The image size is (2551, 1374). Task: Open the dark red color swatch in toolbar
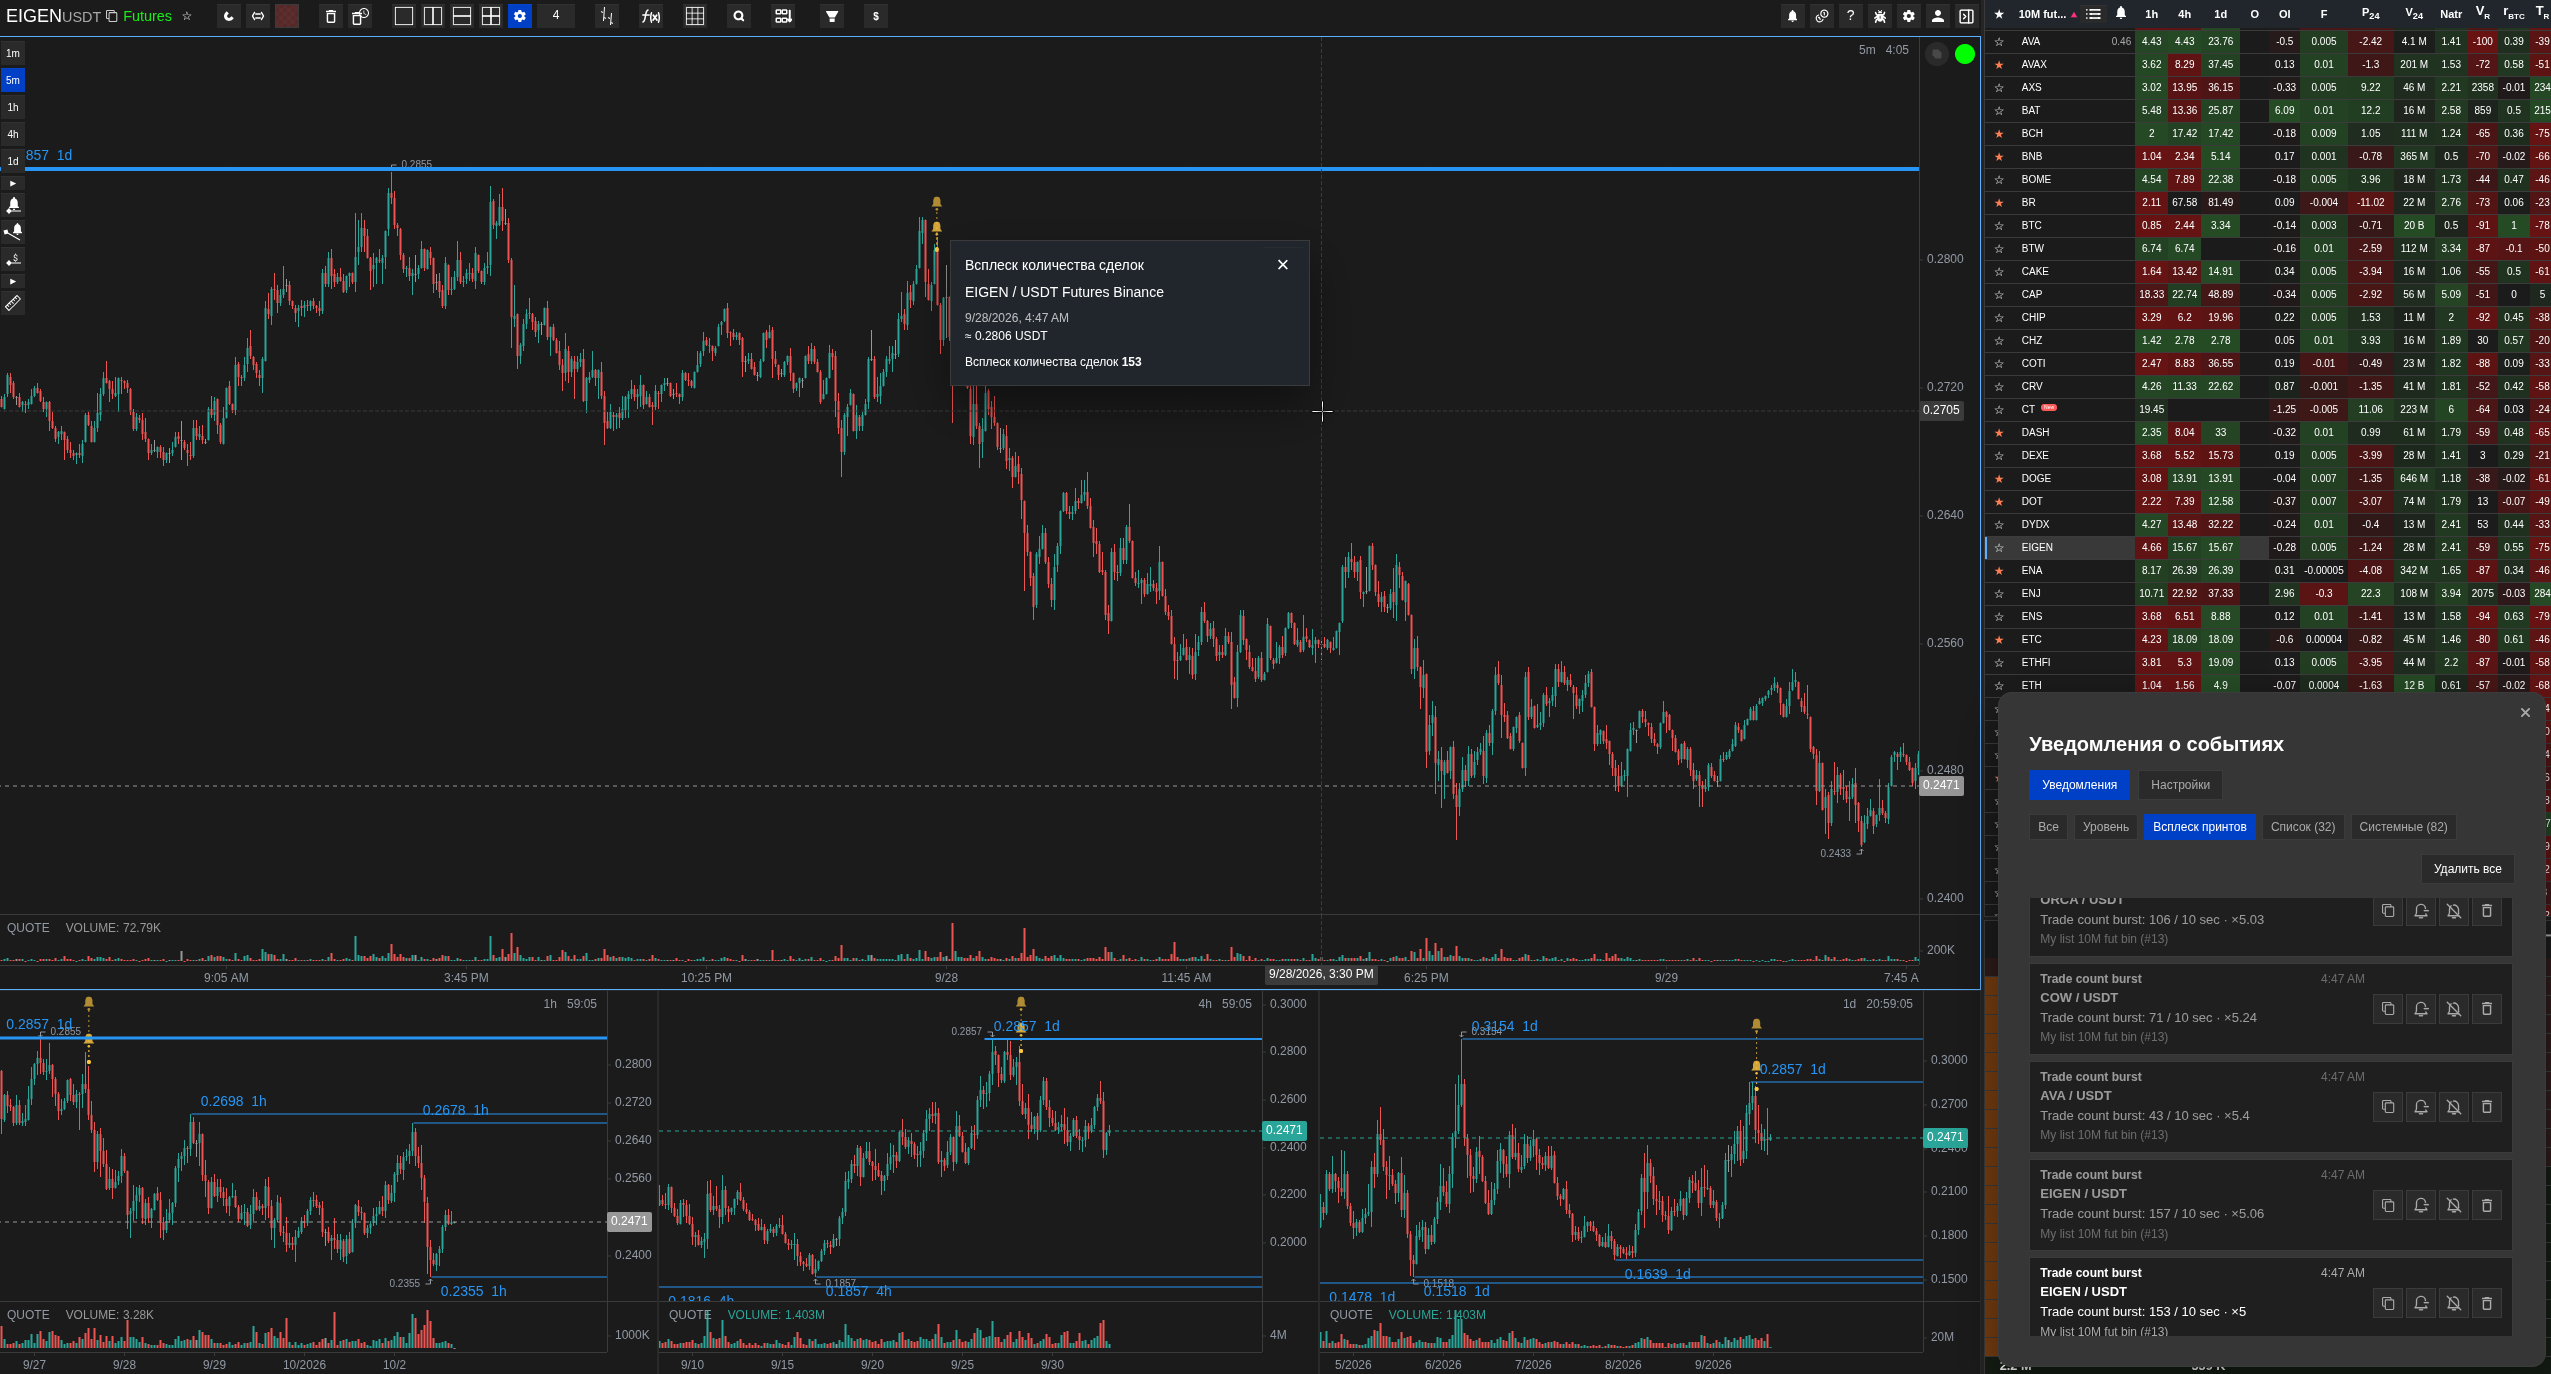287,16
